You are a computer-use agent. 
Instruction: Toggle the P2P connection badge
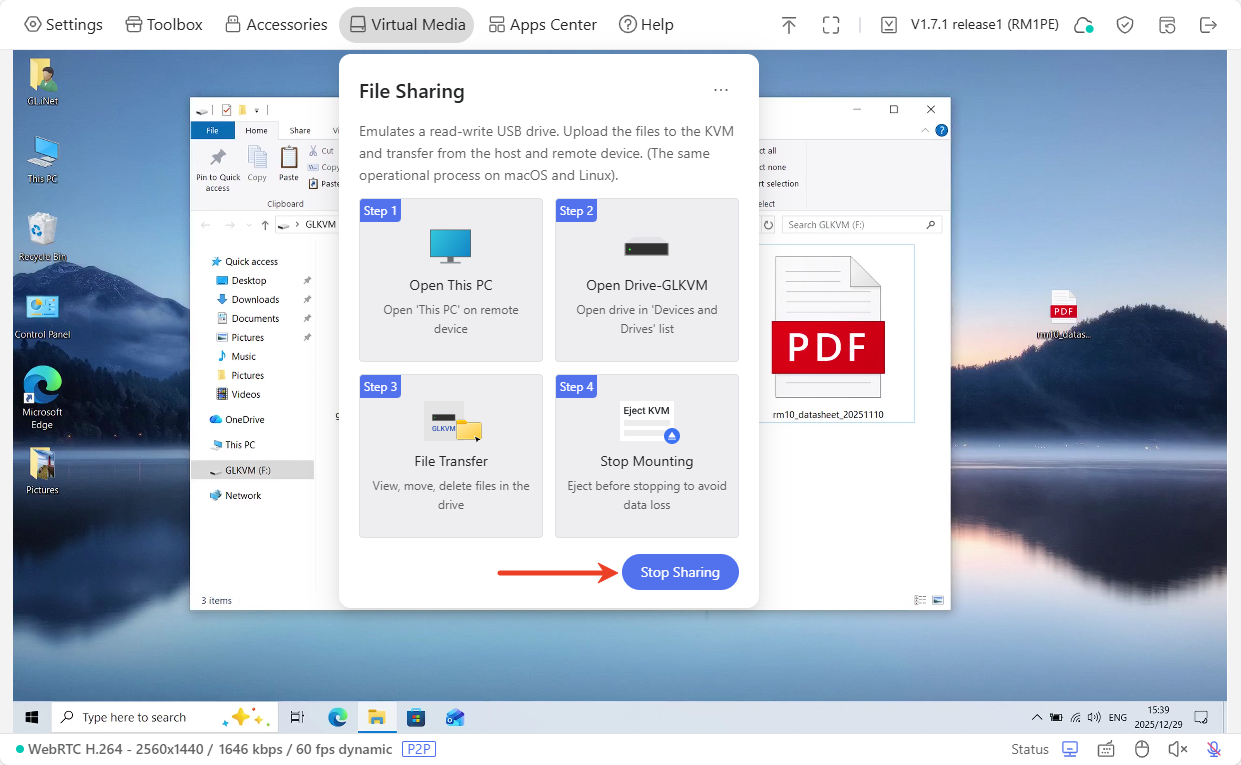pyautogui.click(x=419, y=749)
